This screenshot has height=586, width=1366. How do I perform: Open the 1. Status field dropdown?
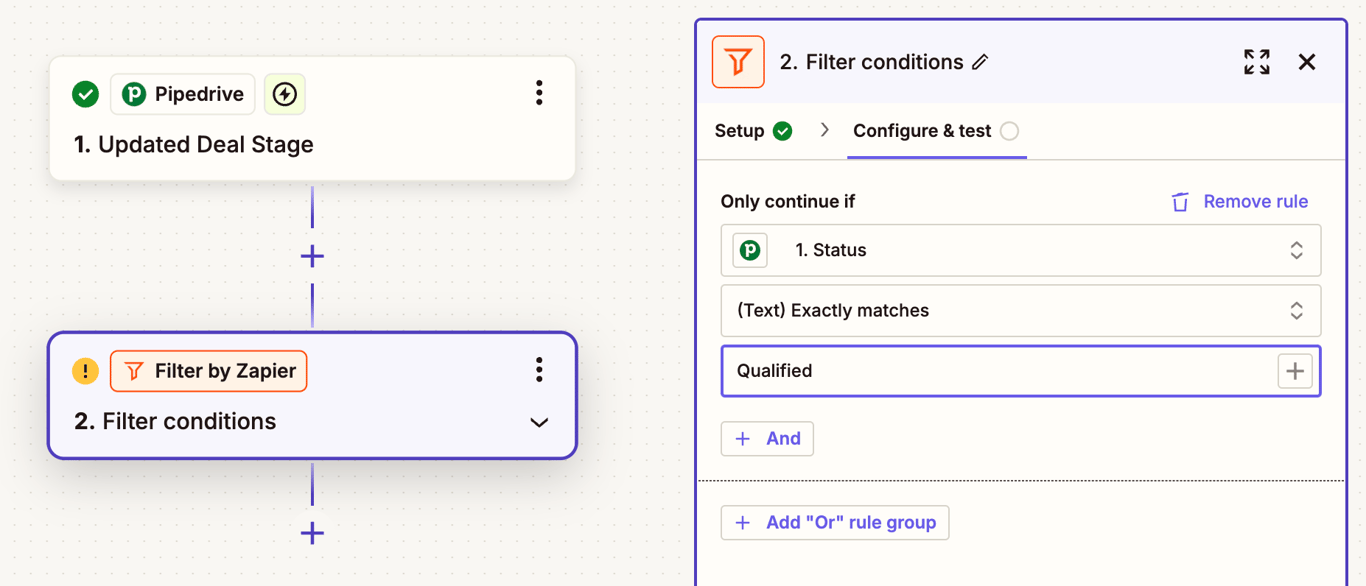pos(1020,250)
